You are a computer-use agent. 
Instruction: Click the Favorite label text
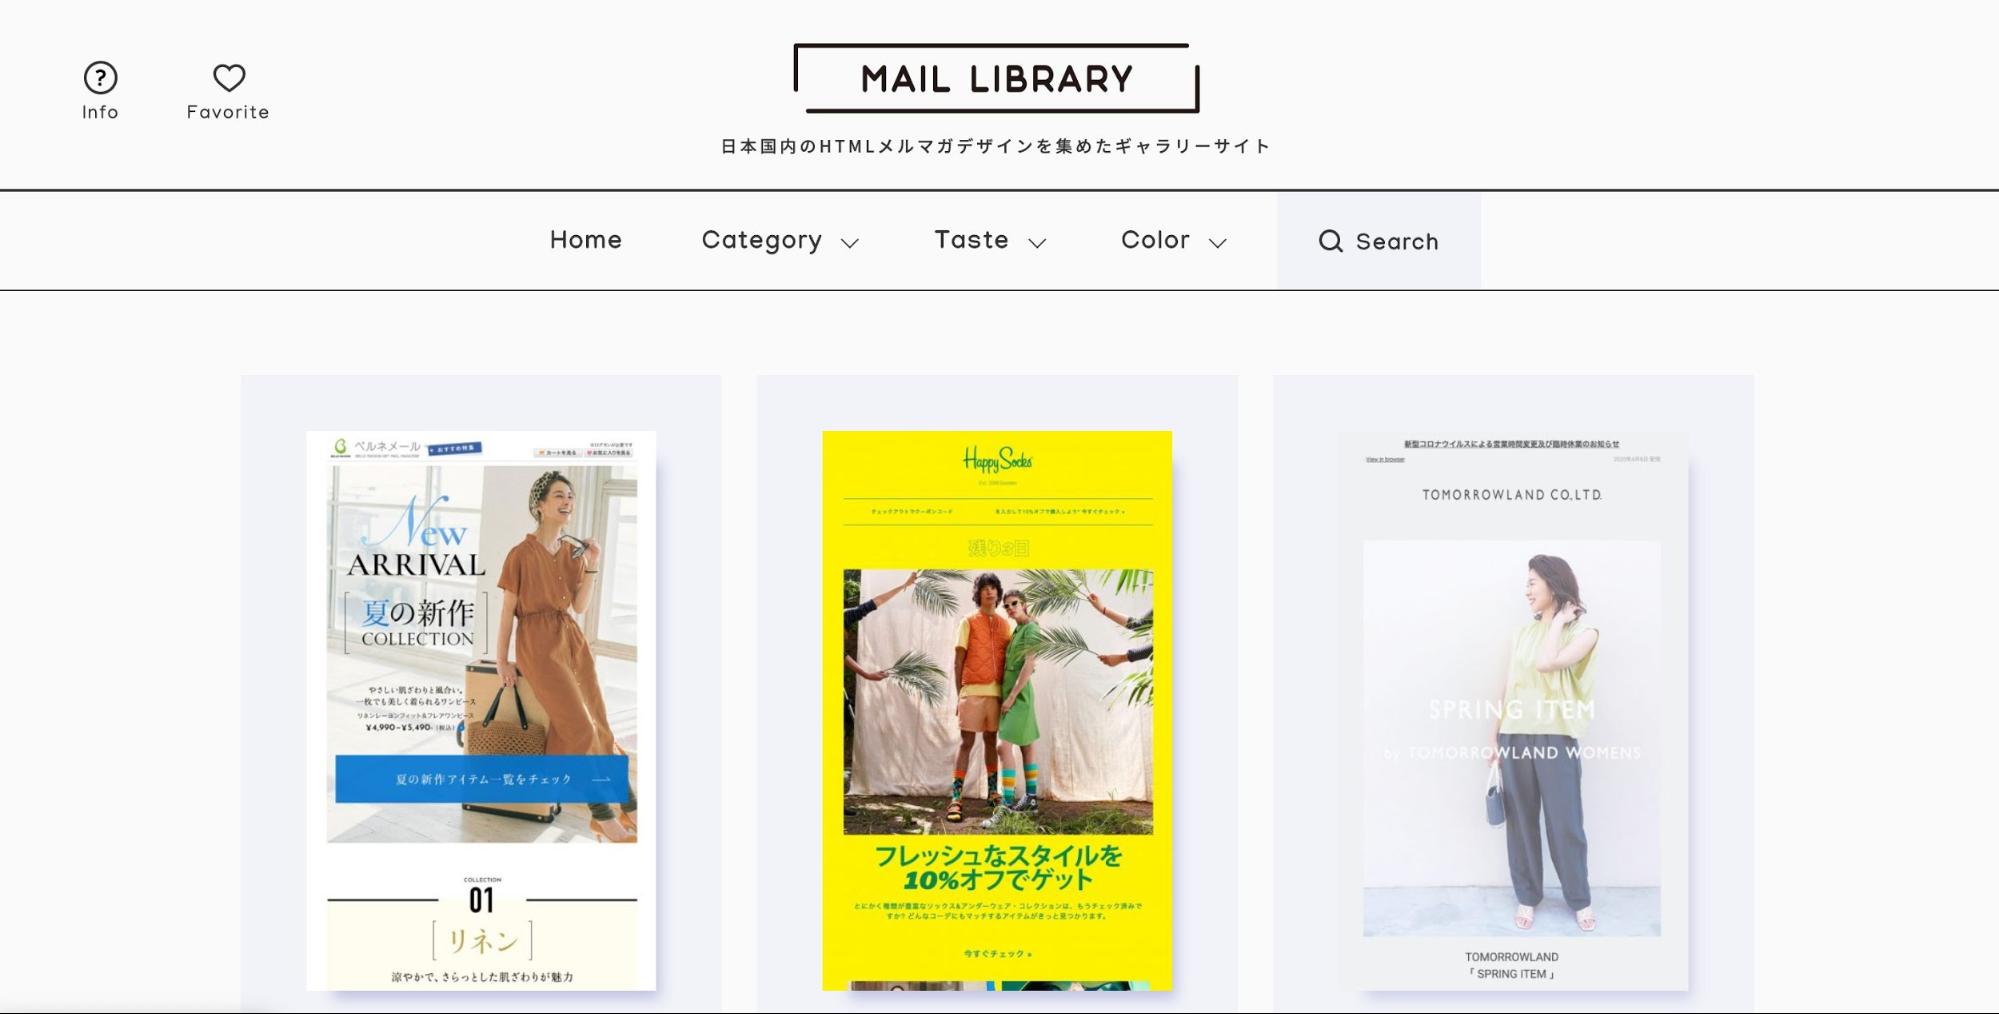click(x=228, y=112)
